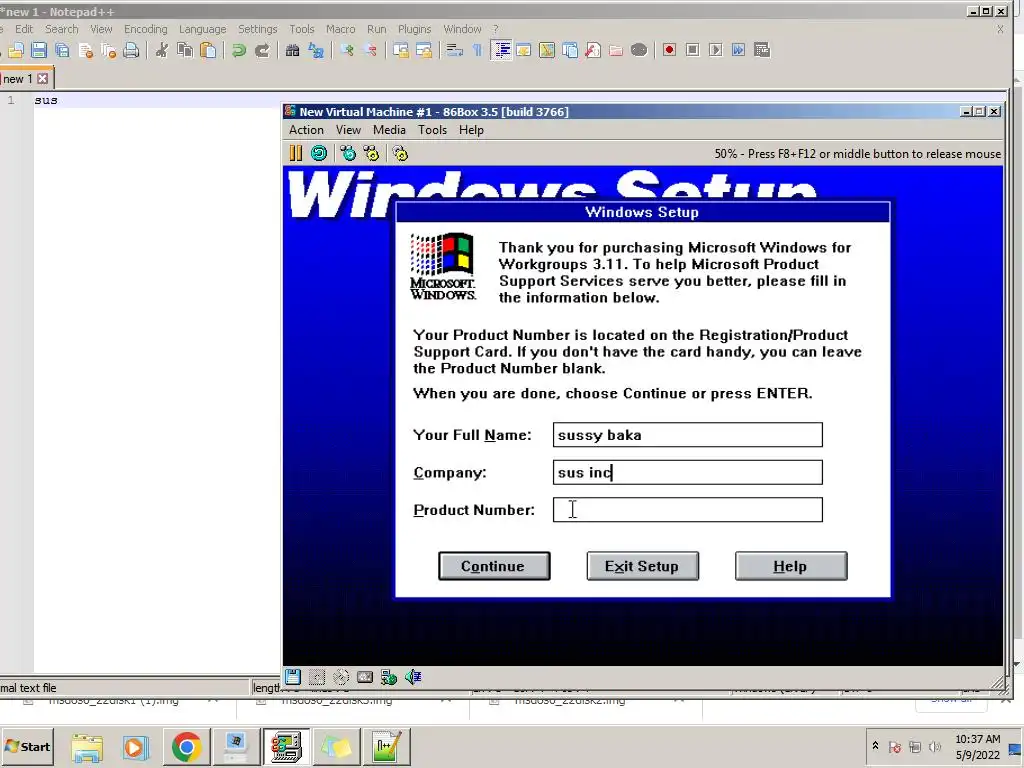Open the Help menu in 86Box
Screen dimensions: 1024x768
(x=471, y=130)
